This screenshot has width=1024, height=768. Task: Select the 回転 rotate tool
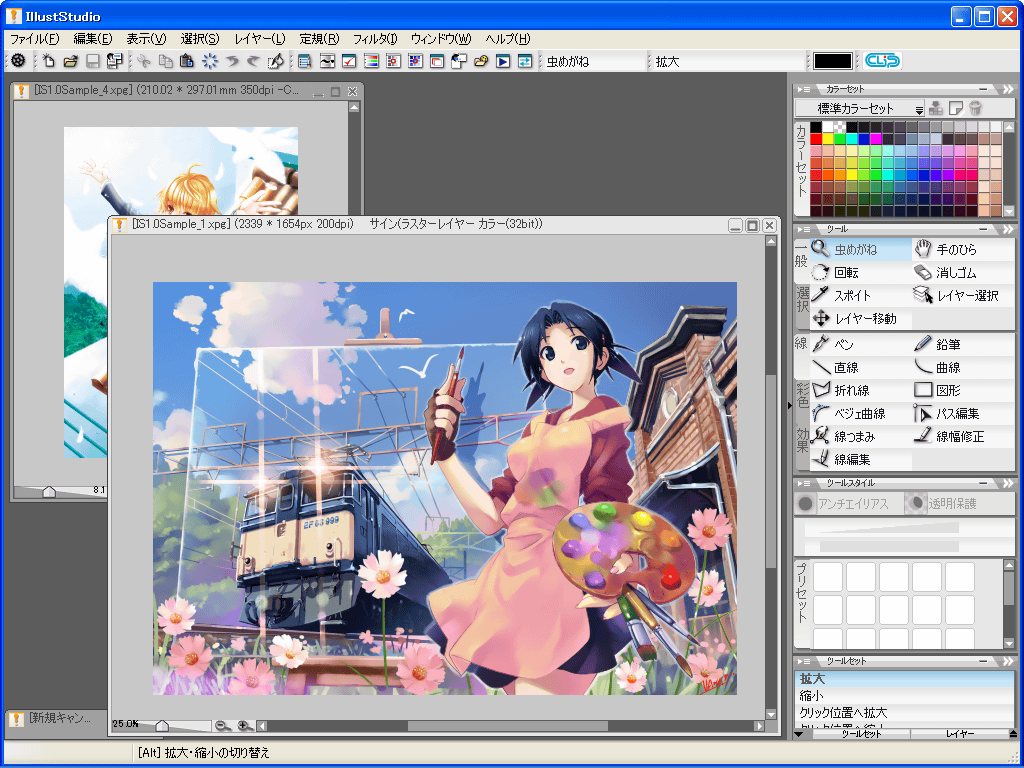861,272
